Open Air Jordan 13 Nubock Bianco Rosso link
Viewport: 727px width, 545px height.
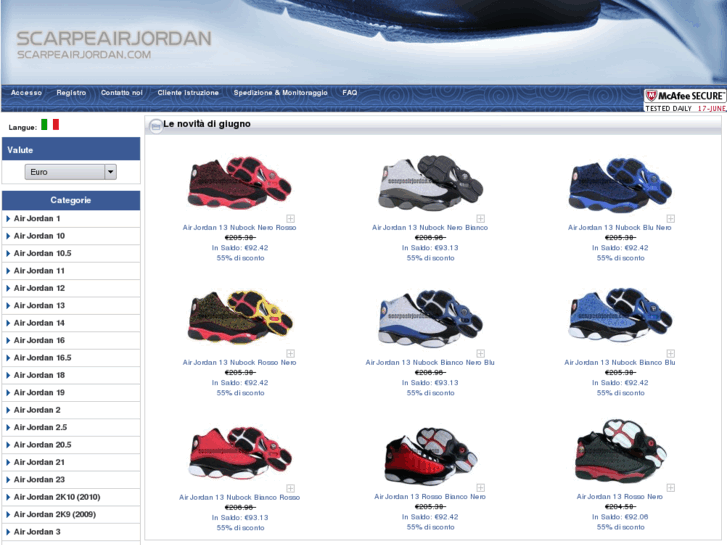coord(239,497)
